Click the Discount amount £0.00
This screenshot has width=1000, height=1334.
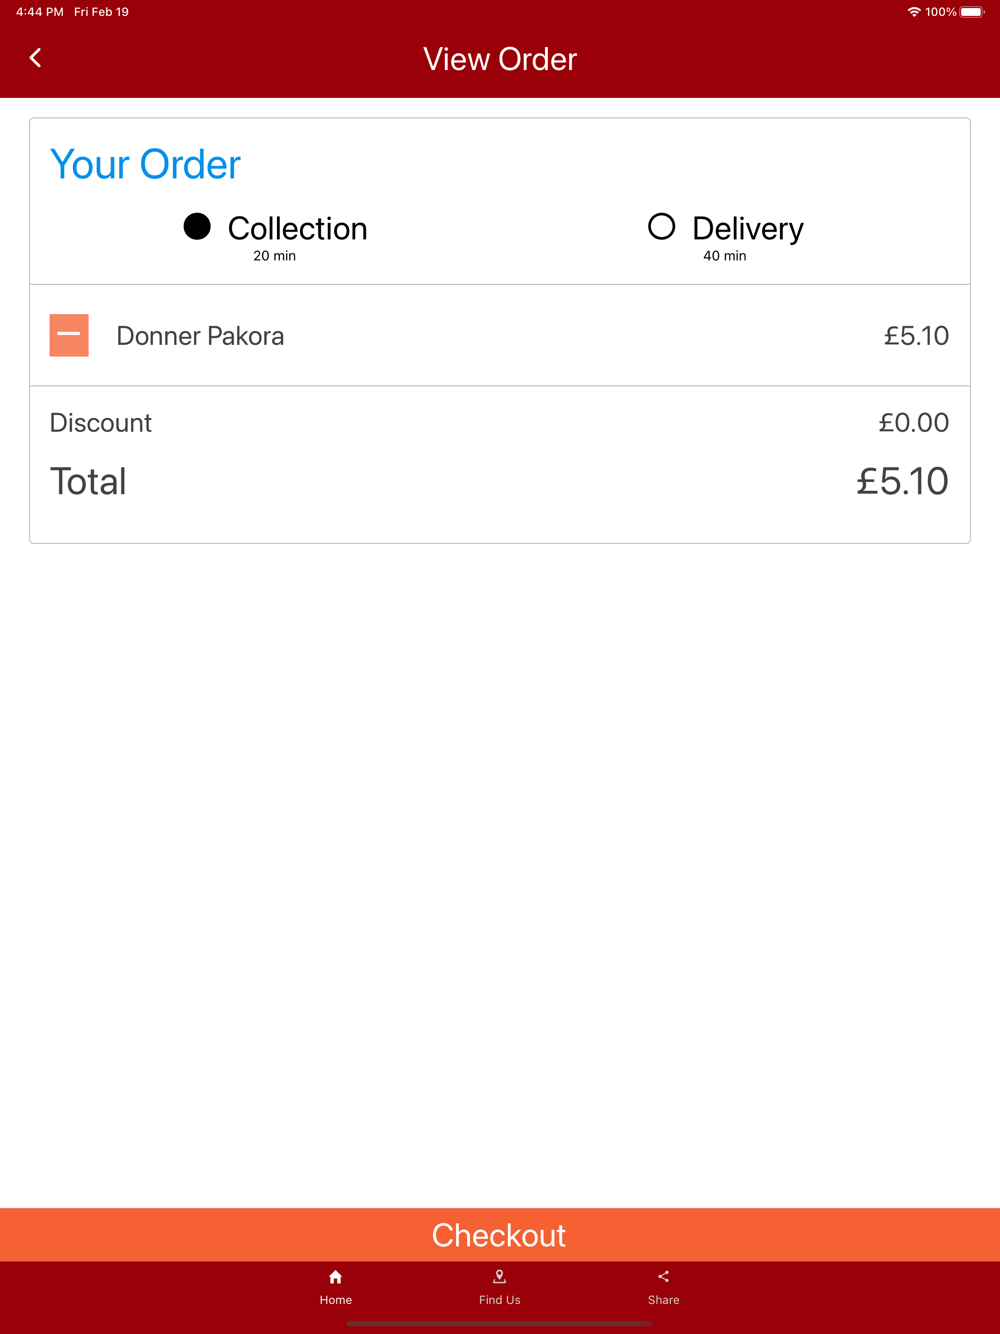[x=913, y=423]
